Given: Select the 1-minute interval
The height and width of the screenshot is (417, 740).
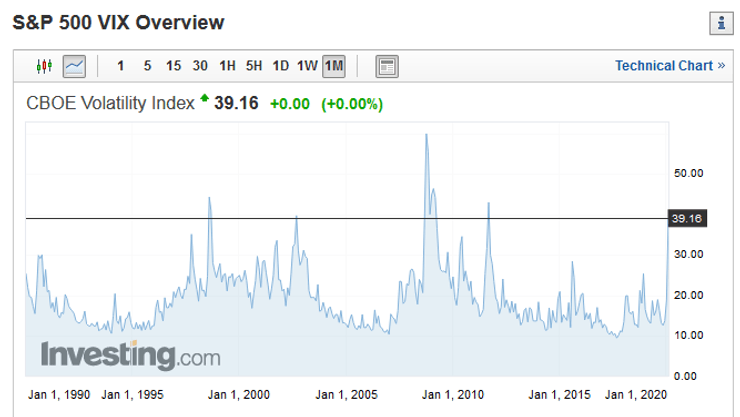Looking at the screenshot, I should pyautogui.click(x=120, y=67).
